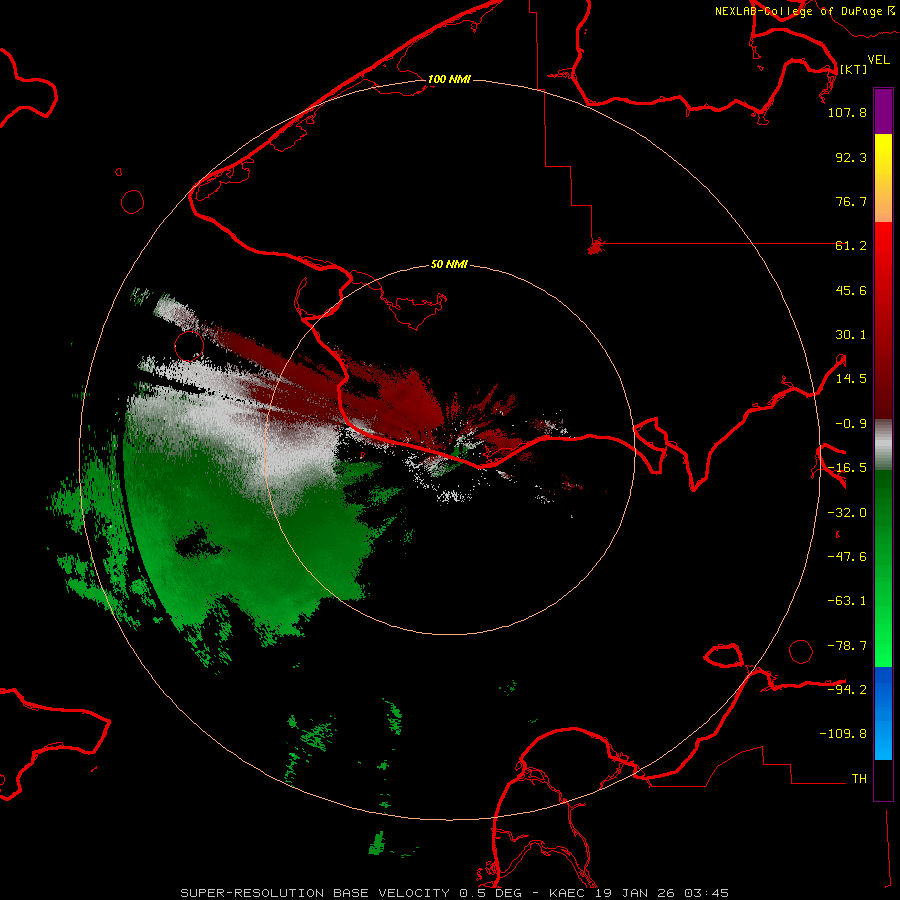Viewport: 900px width, 900px height.
Task: Click the 50 NMI range ring label
Action: click(449, 264)
